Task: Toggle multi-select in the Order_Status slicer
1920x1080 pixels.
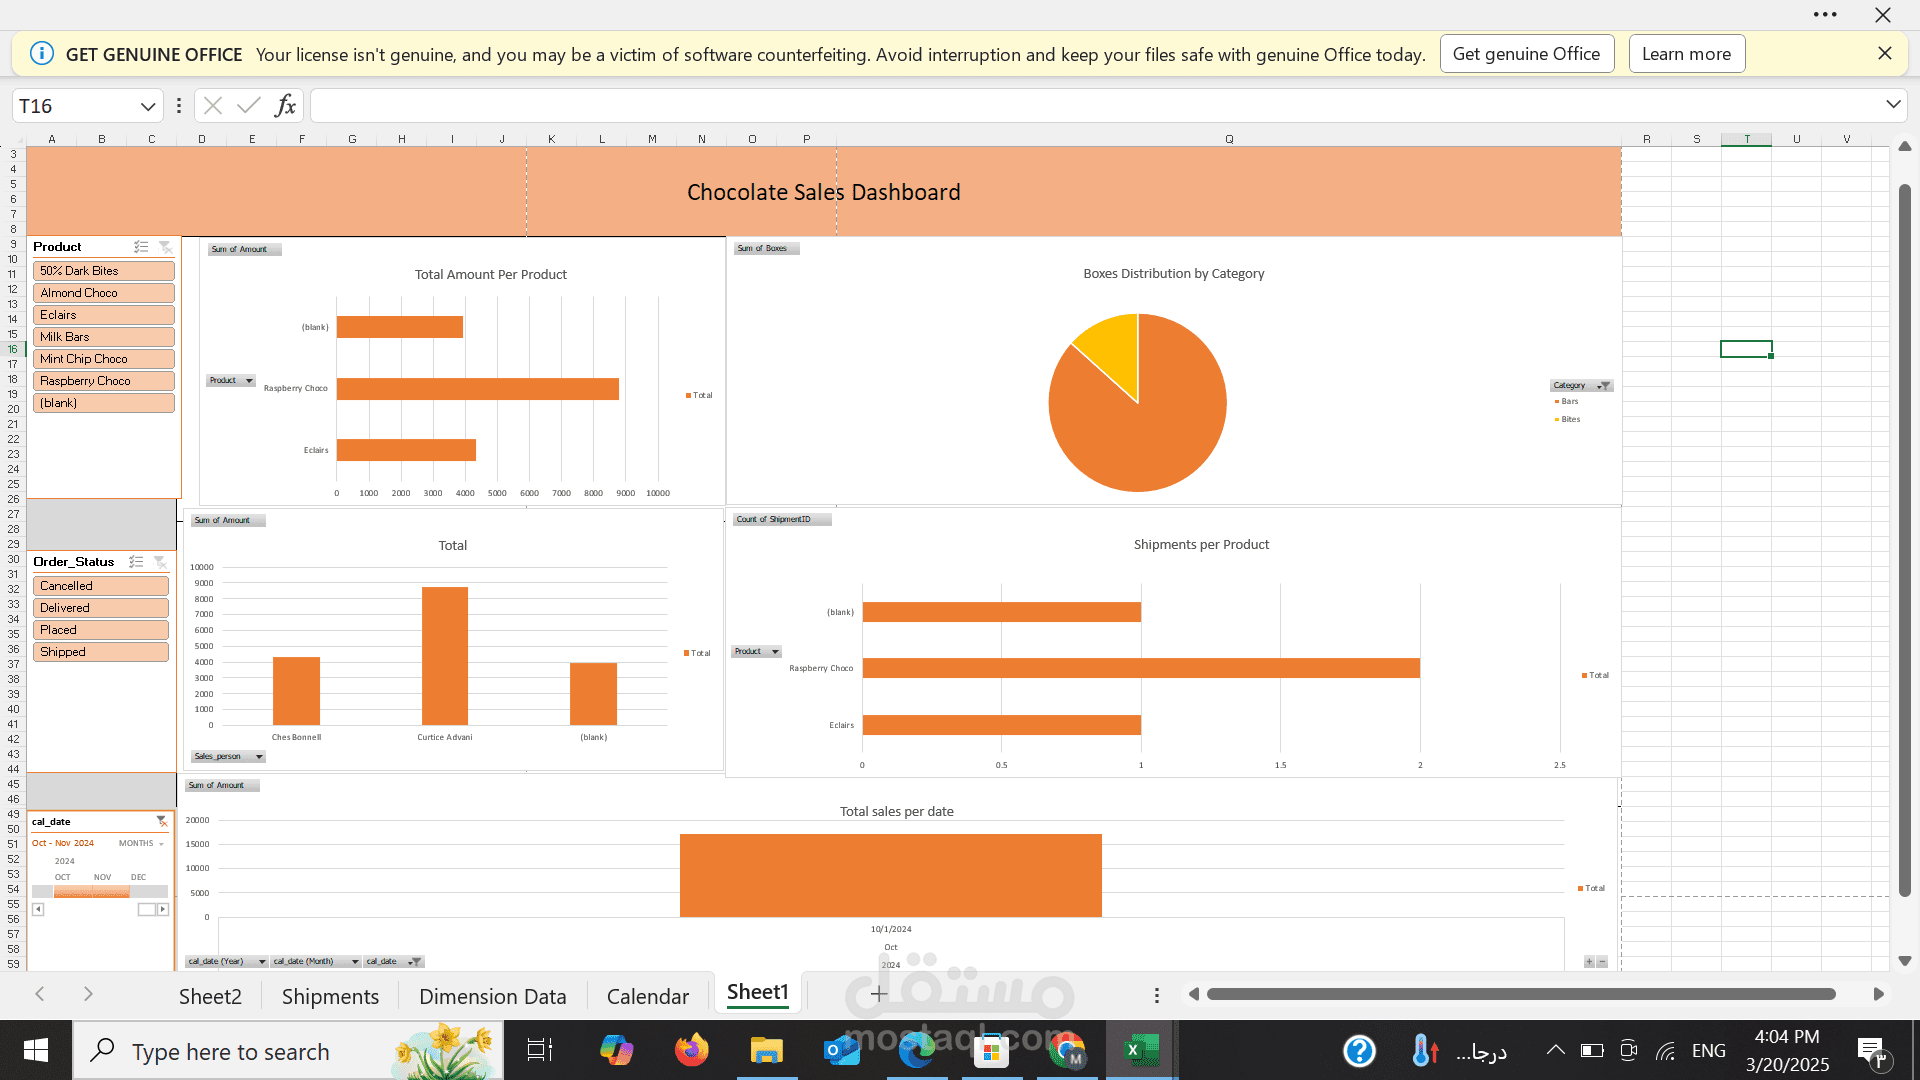Action: [136, 562]
